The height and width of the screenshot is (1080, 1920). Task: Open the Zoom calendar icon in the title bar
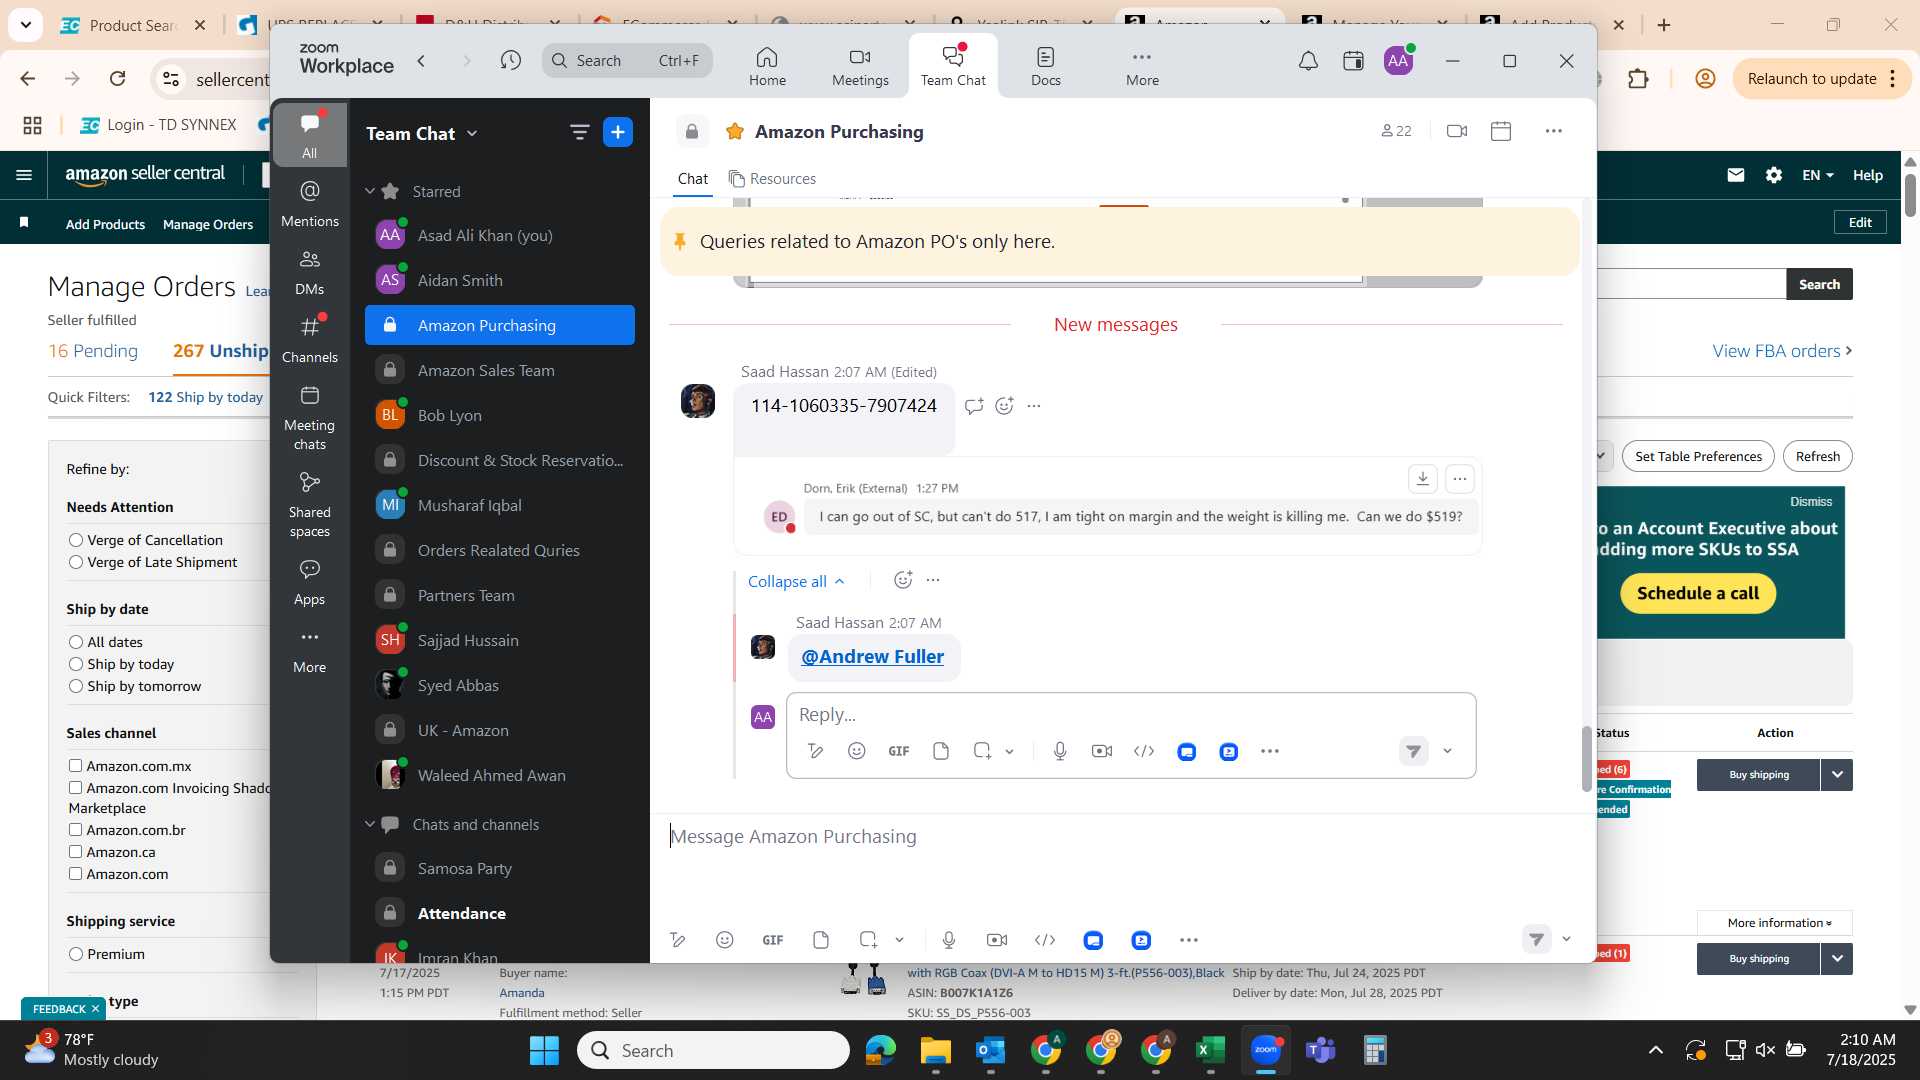pos(1353,61)
